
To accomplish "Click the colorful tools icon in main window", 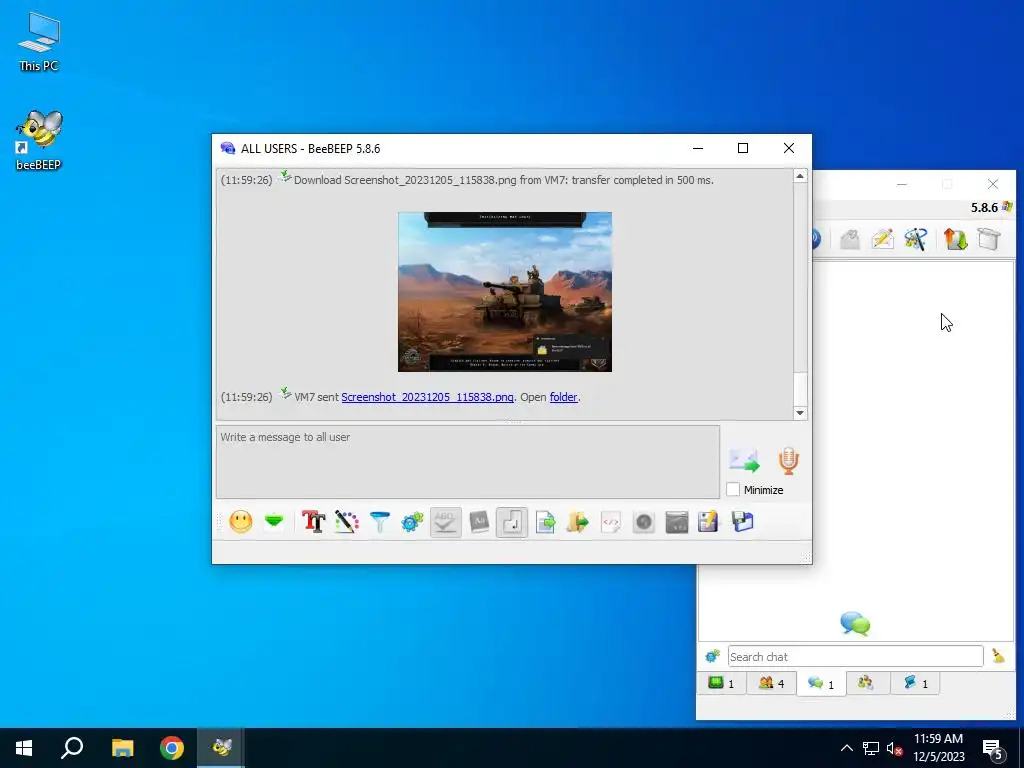I will 916,239.
